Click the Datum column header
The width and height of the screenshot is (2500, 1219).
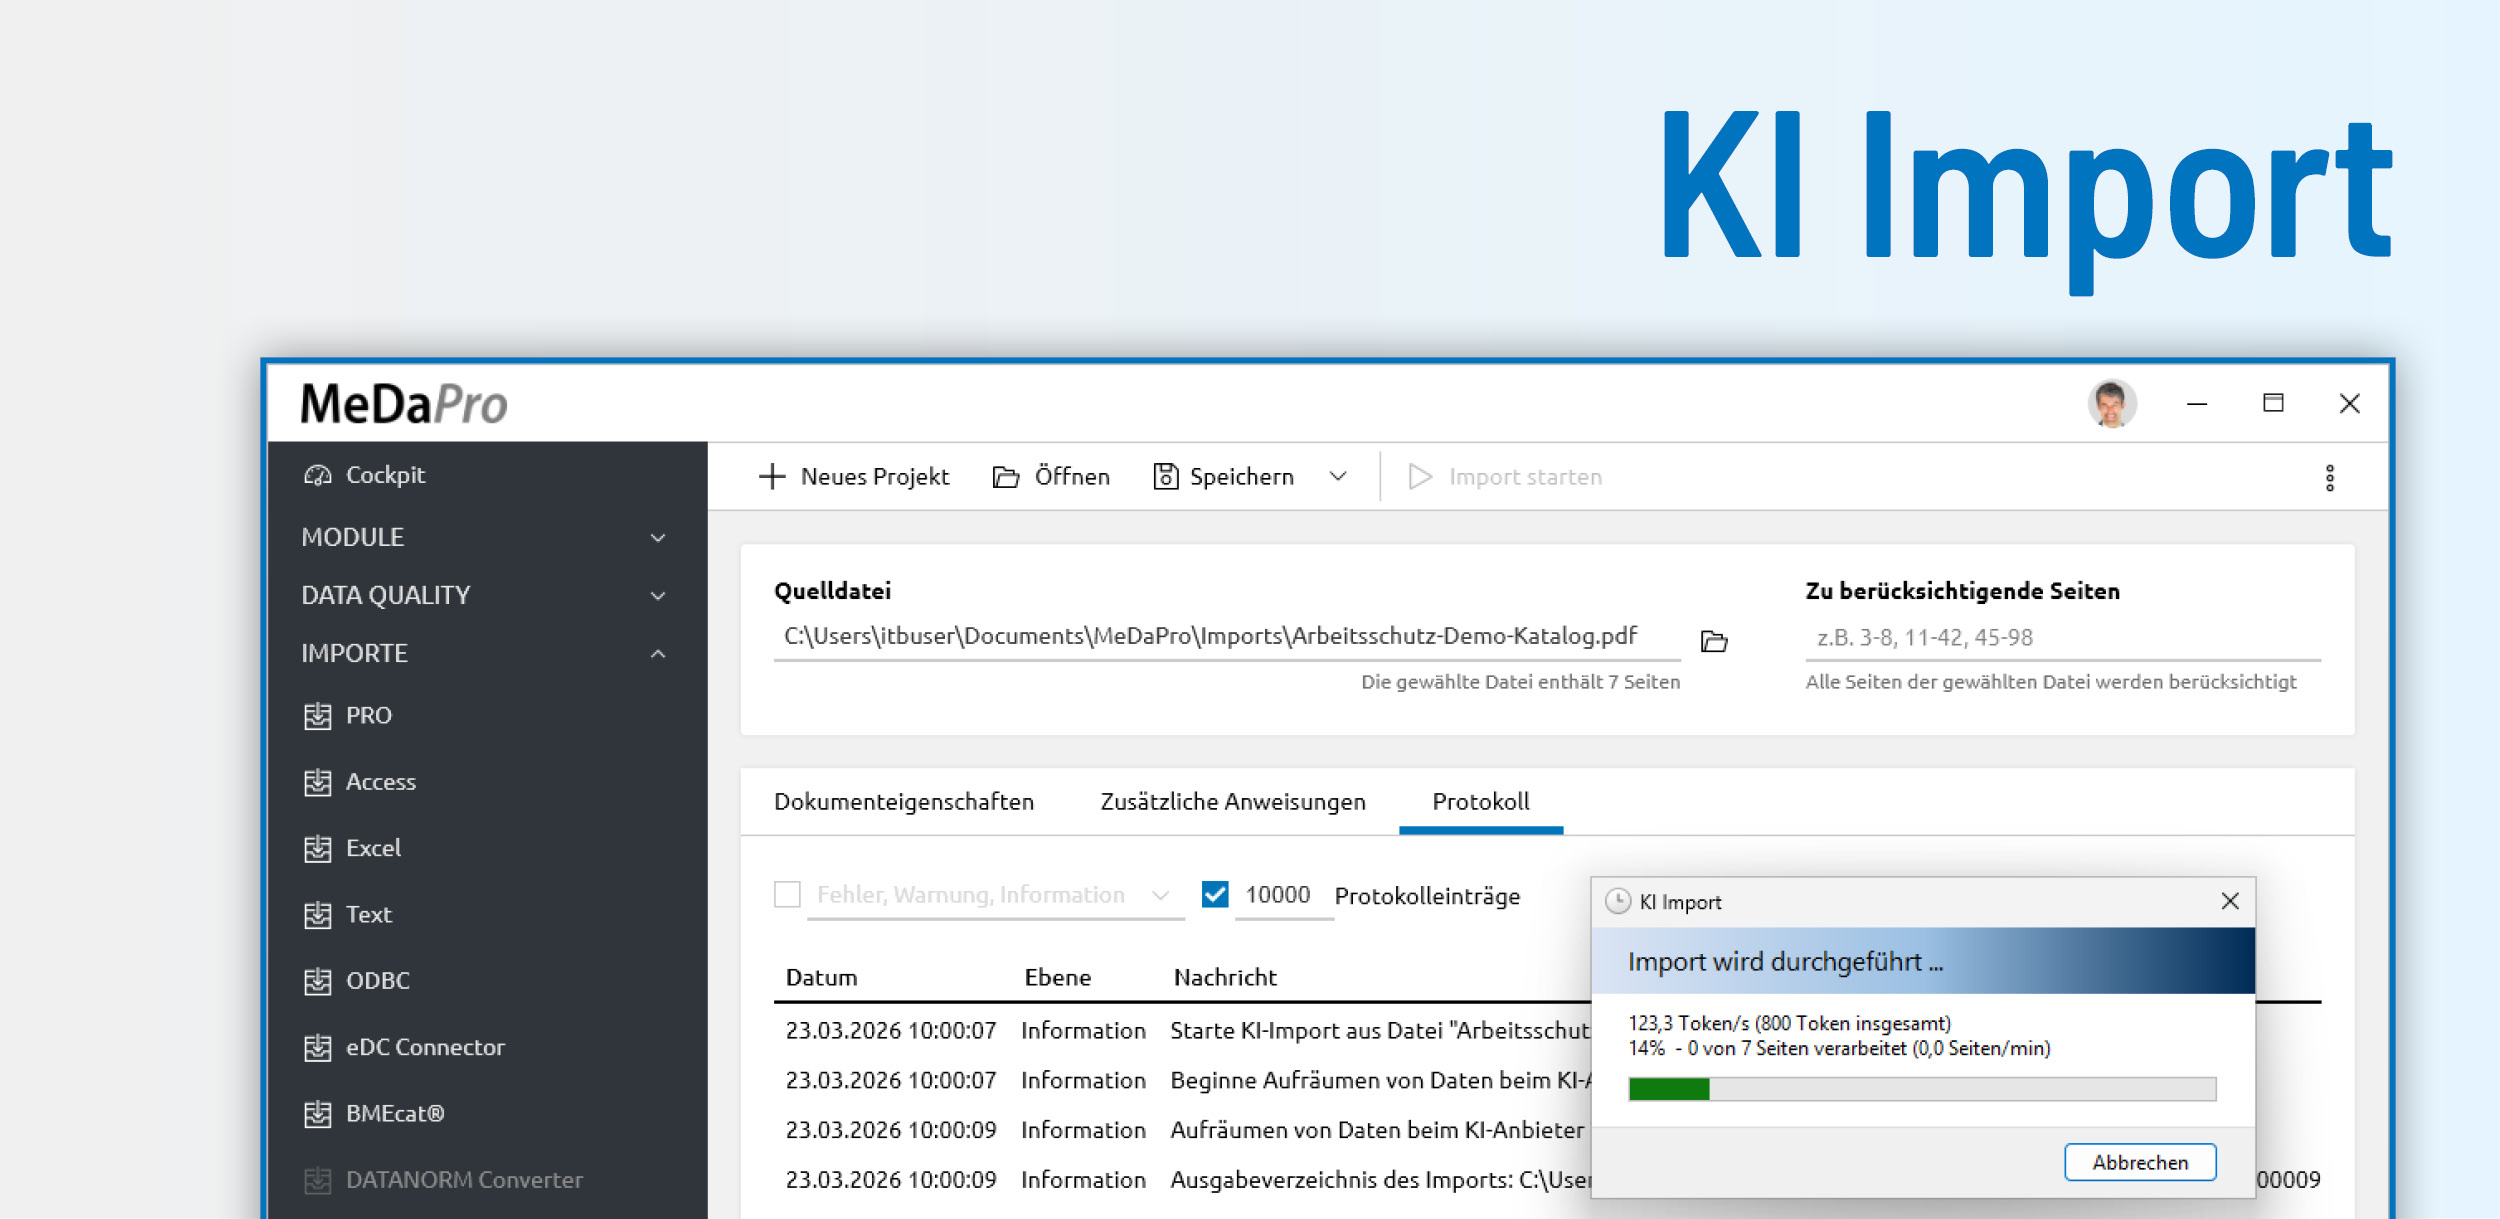[x=821, y=977]
